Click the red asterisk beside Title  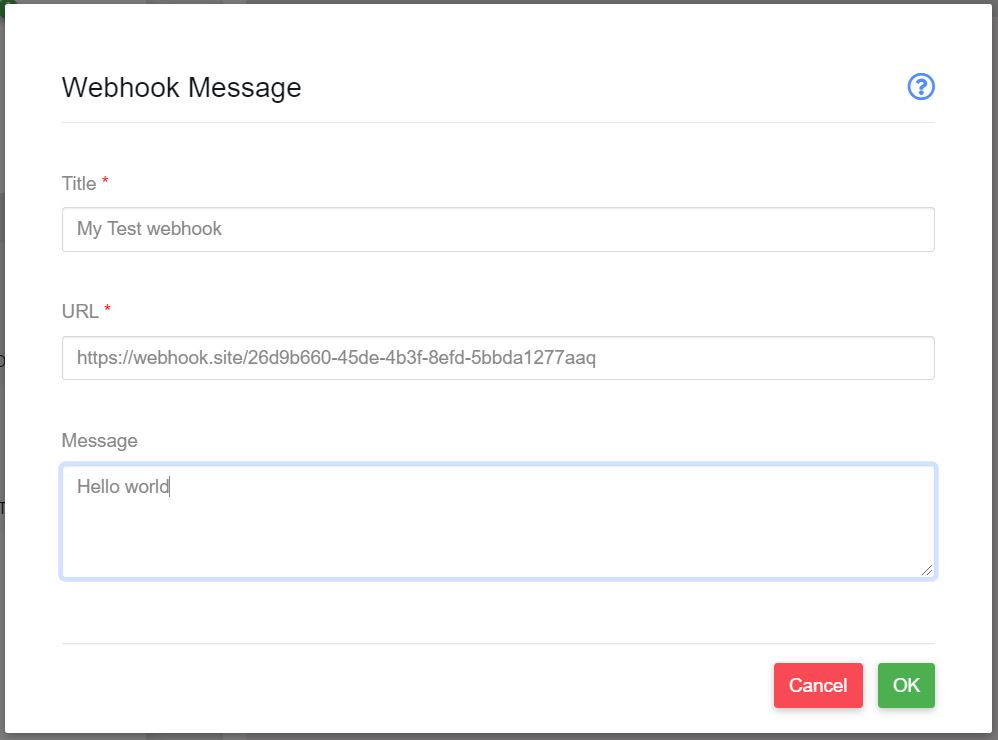pos(106,182)
